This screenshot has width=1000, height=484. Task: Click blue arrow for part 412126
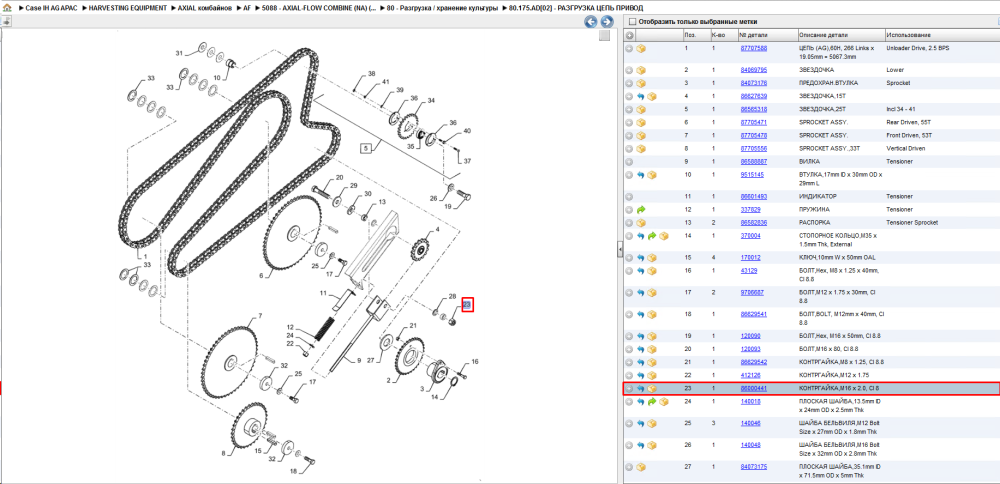[x=641, y=375]
